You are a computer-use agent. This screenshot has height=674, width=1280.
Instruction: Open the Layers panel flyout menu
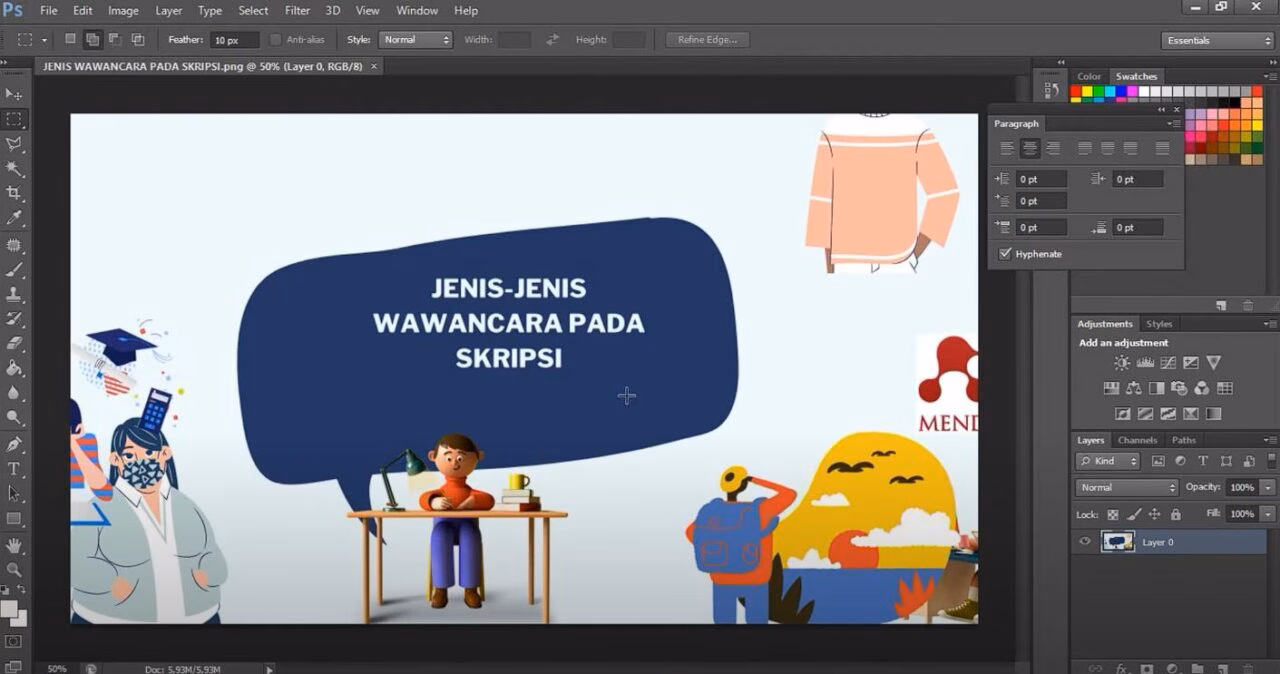(1270, 440)
